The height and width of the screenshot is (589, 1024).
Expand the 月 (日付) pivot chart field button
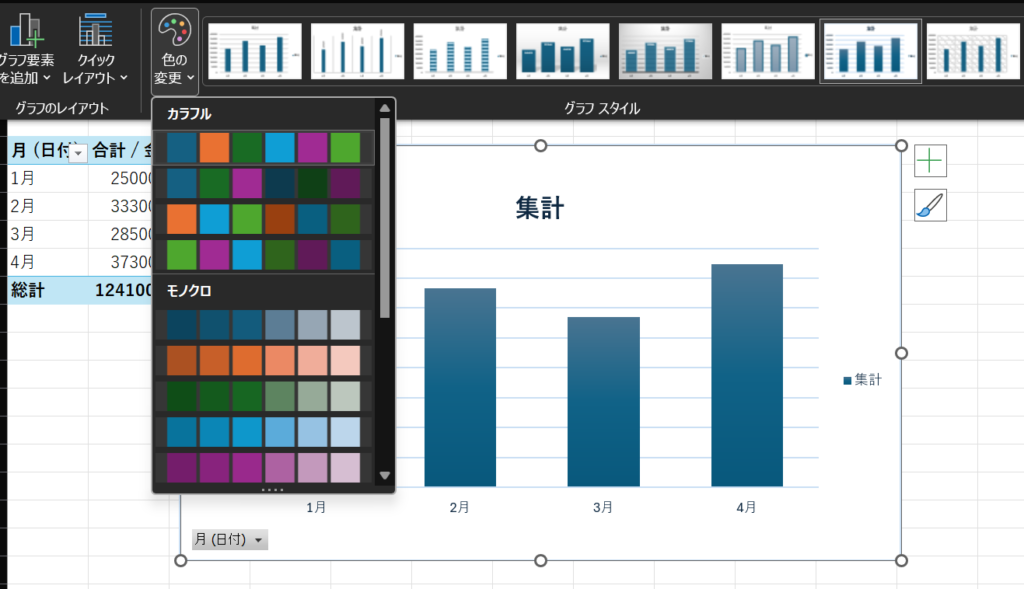230,540
